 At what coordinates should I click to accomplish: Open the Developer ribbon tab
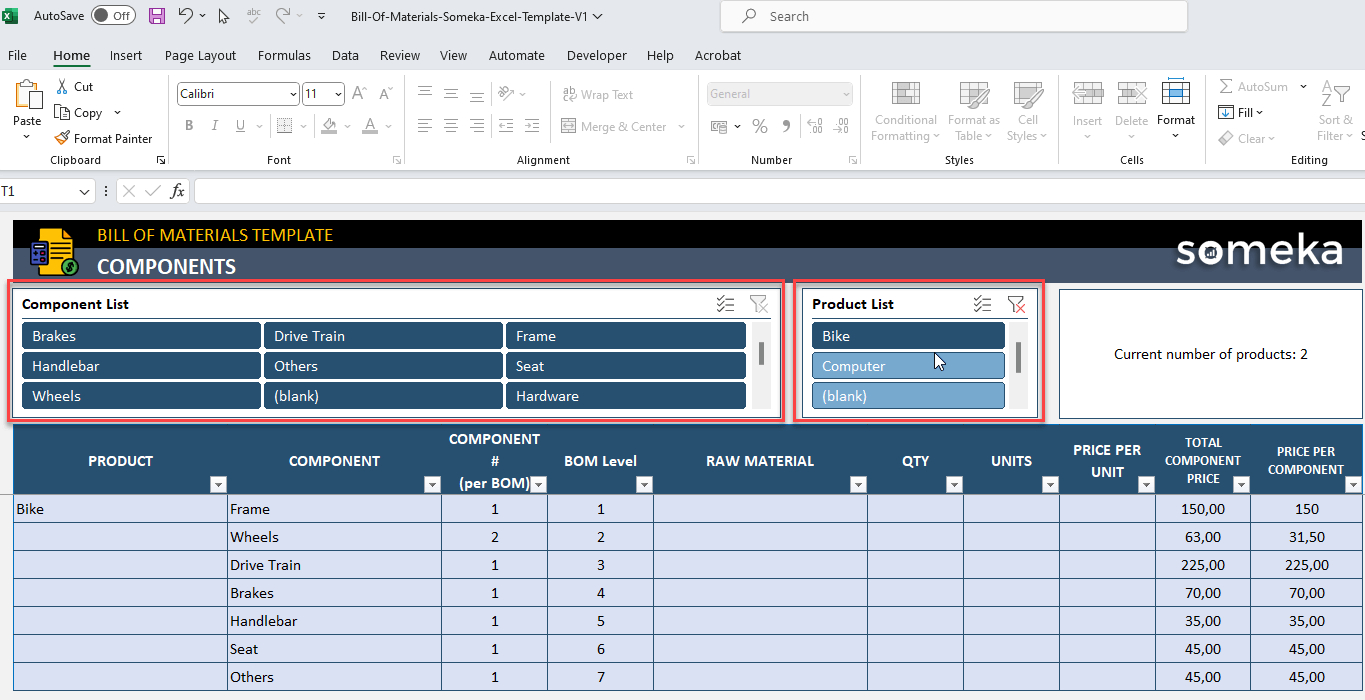[596, 55]
